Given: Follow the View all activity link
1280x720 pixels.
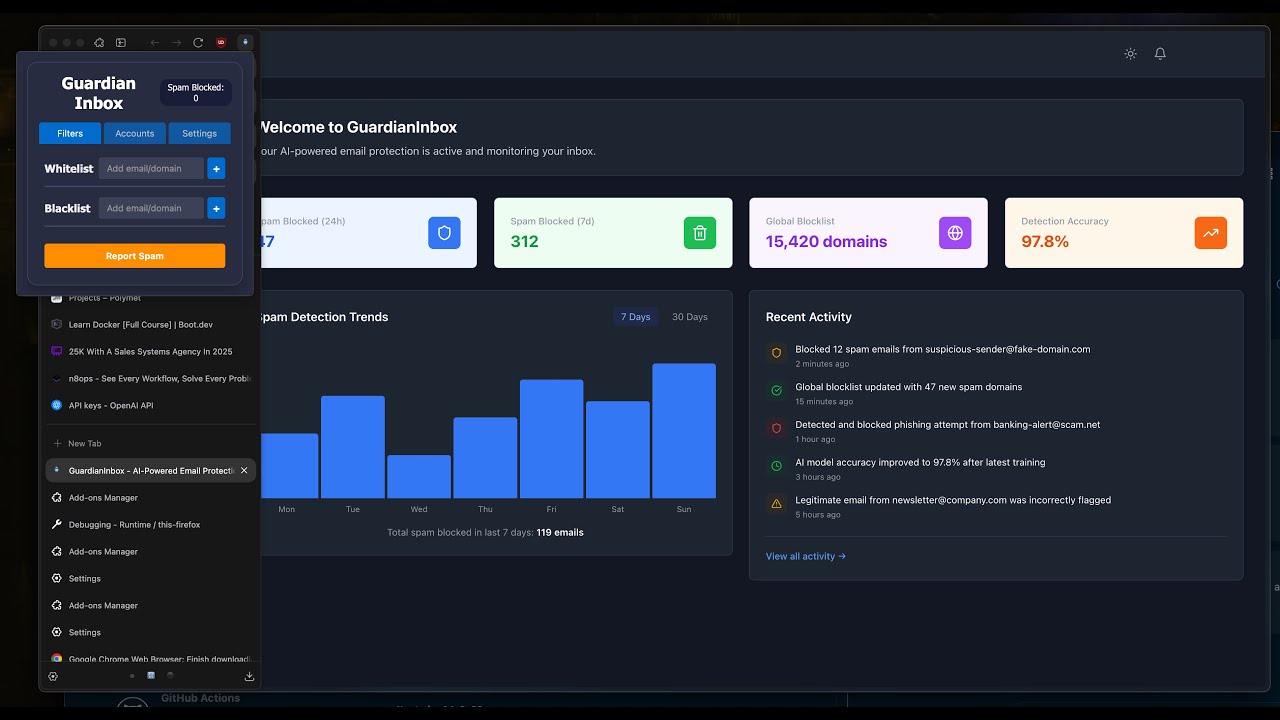Looking at the screenshot, I should pos(806,556).
